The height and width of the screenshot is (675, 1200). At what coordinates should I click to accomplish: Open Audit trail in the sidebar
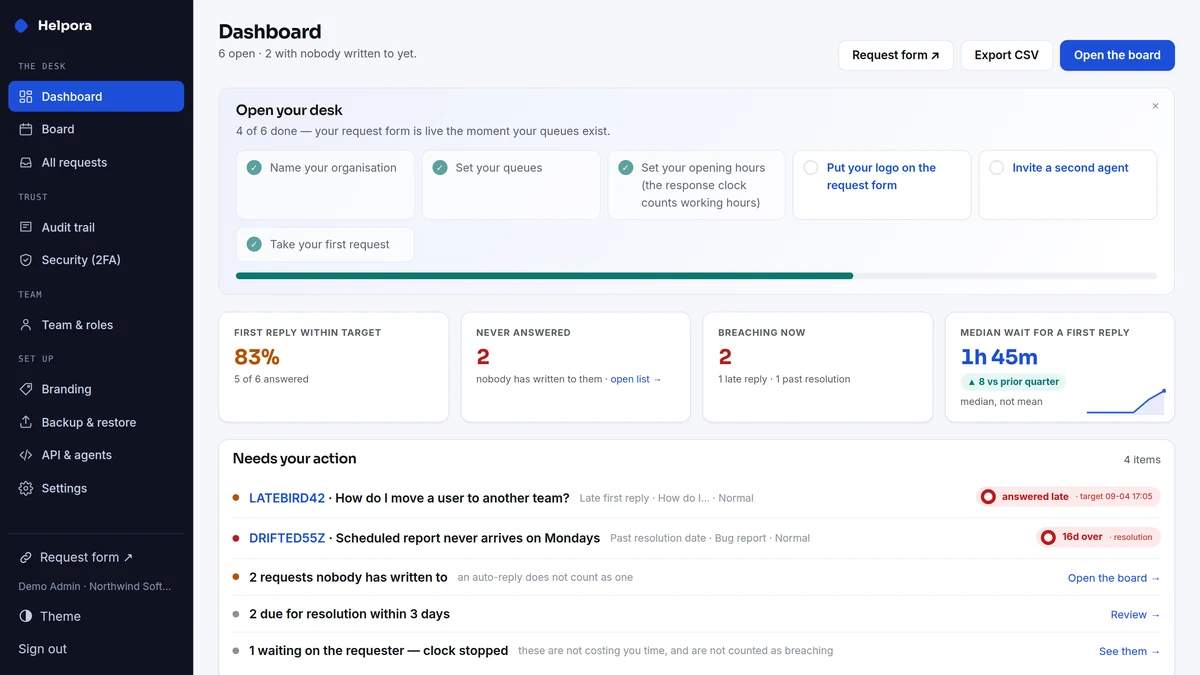(96, 227)
